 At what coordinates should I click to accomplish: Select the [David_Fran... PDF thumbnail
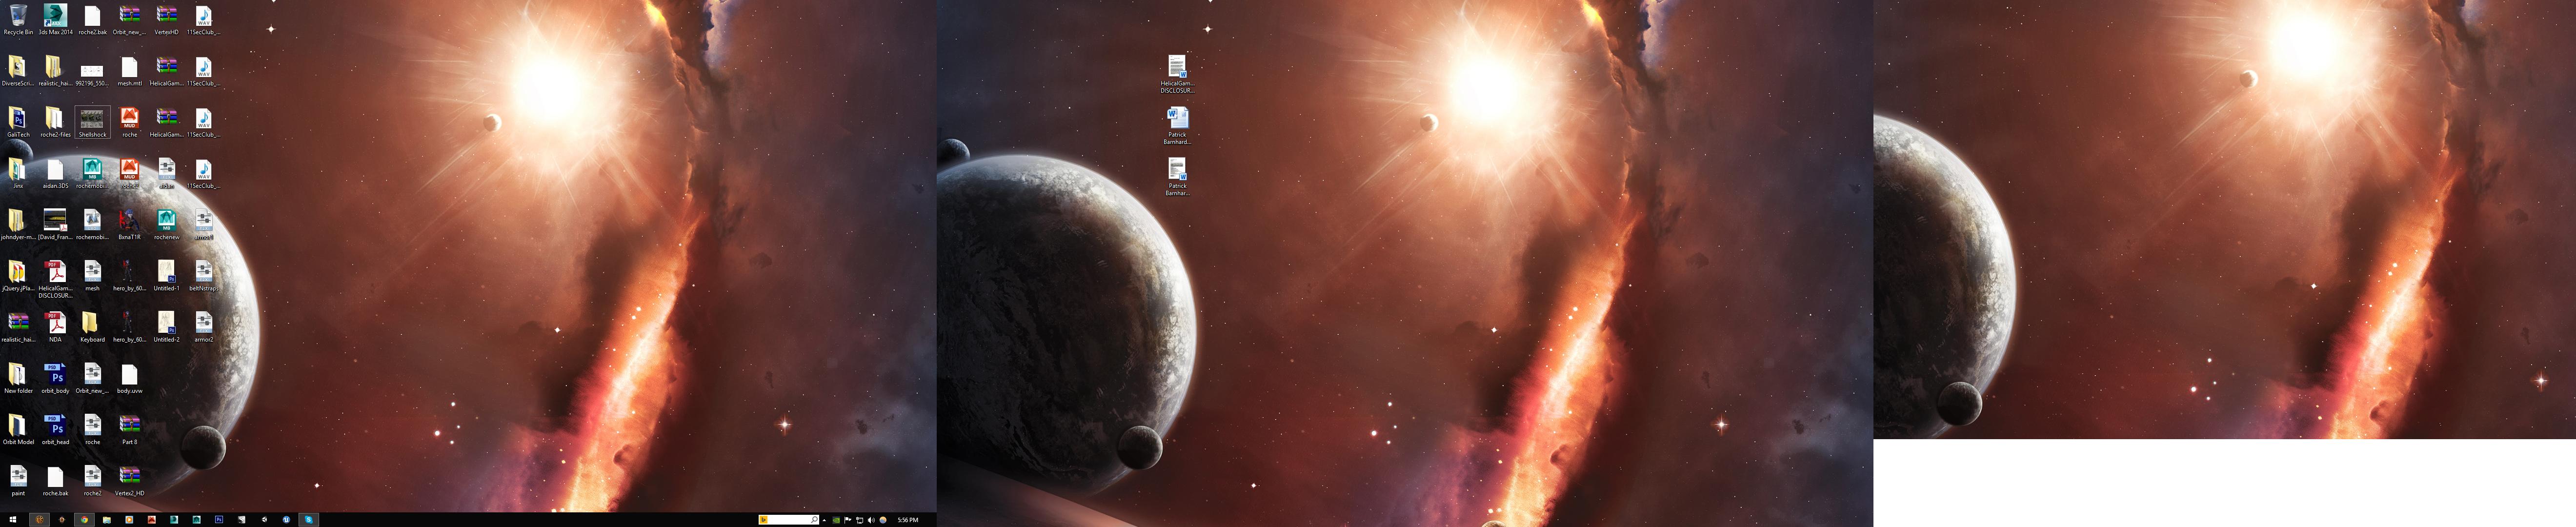click(55, 224)
